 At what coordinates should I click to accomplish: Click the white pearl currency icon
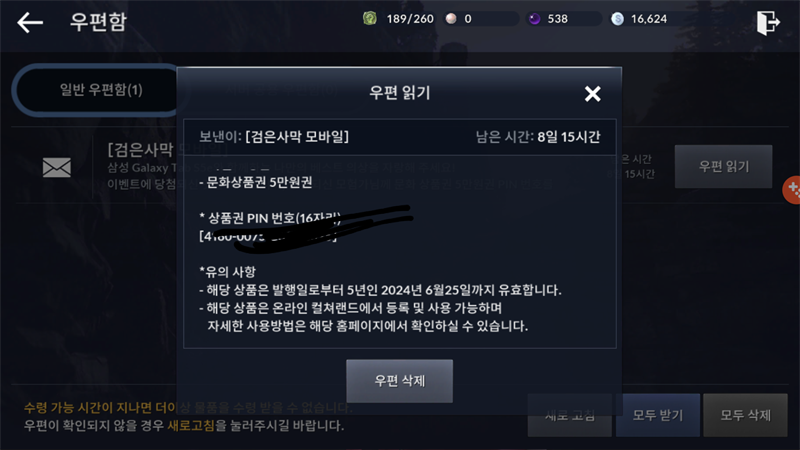point(451,19)
